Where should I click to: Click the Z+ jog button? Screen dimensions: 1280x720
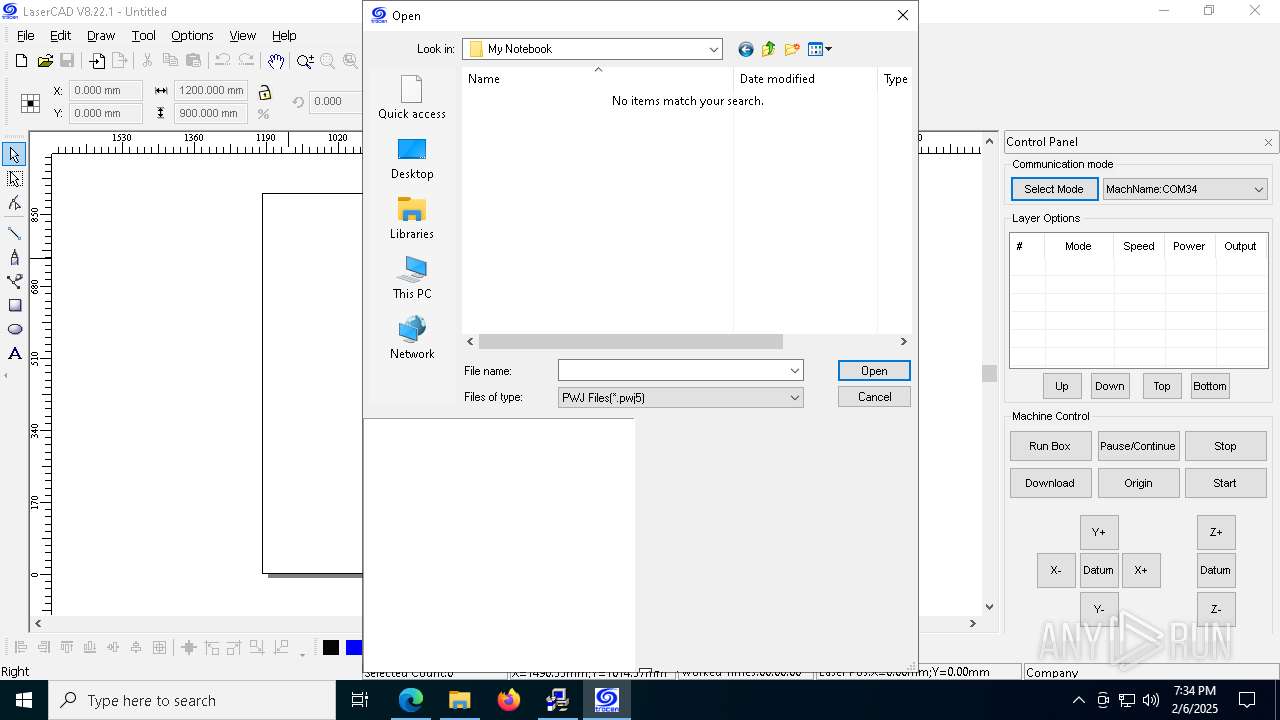pos(1216,533)
